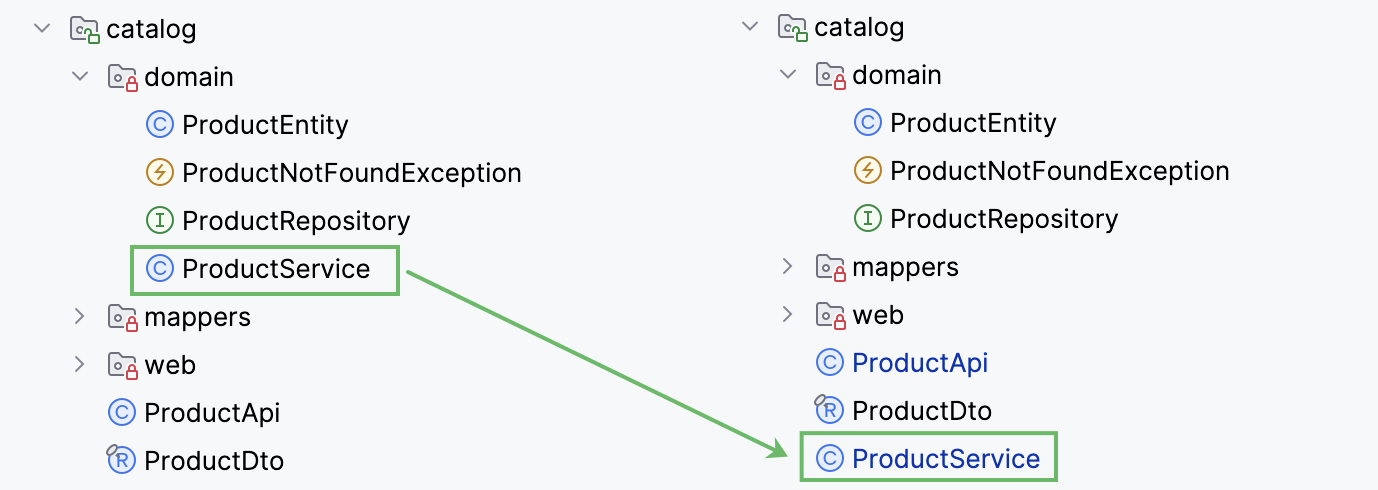Click the ProductApi class icon in right tree
1378x490 pixels.
click(x=829, y=363)
